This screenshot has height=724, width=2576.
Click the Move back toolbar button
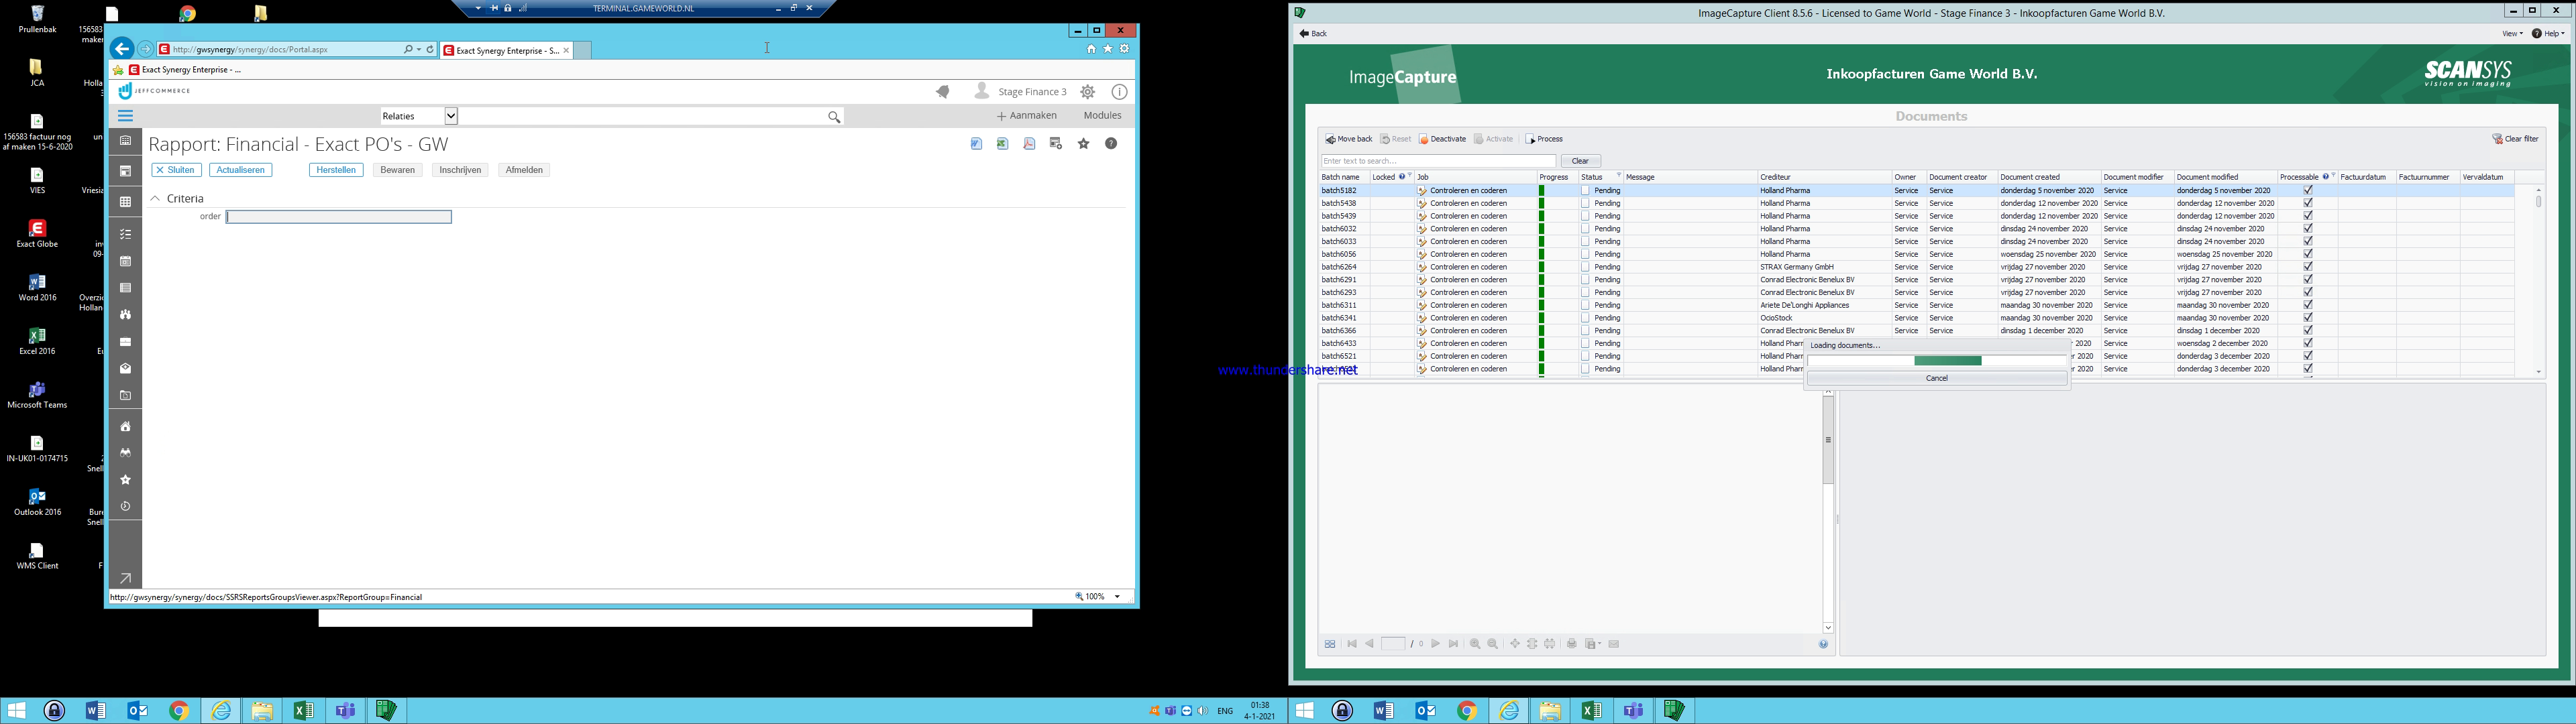(1348, 139)
